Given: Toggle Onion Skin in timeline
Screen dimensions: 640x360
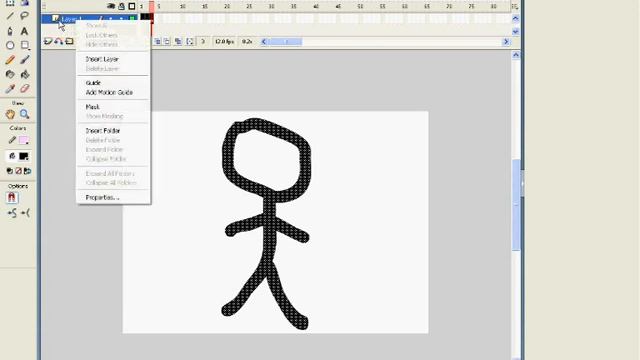Looking at the screenshot, I should click(157, 41).
